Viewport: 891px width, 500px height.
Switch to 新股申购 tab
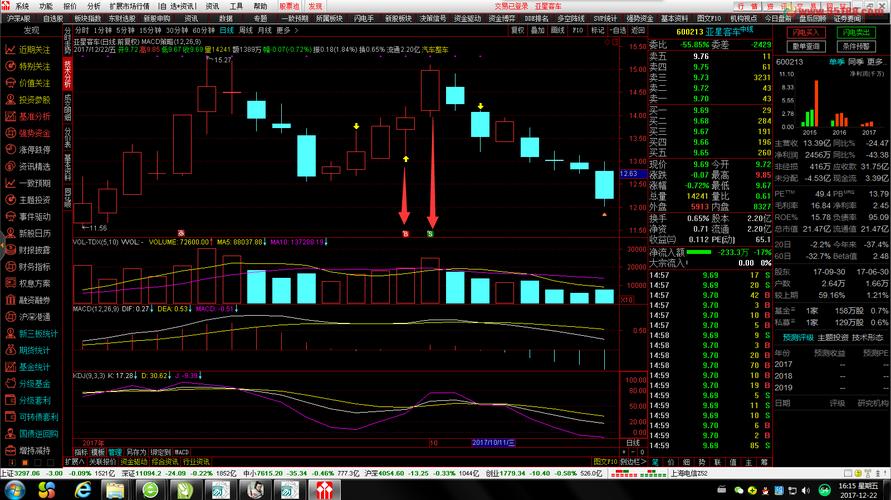coord(156,19)
